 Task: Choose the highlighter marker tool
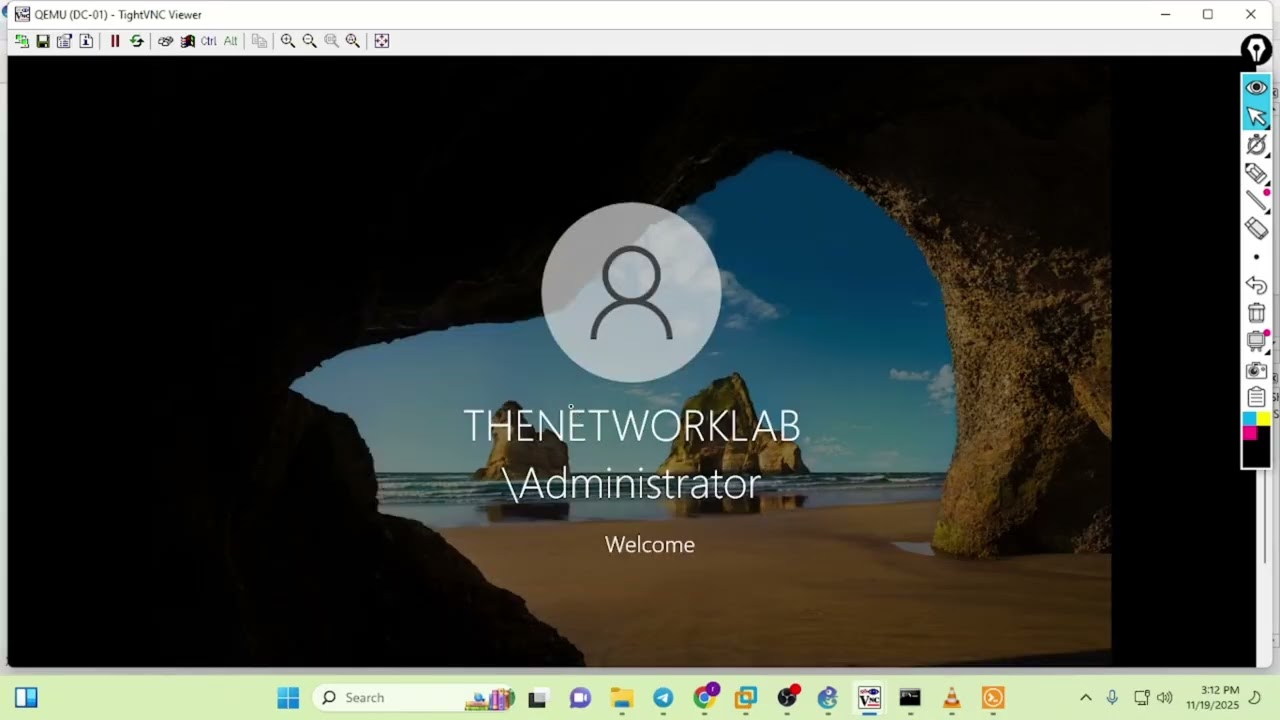pyautogui.click(x=1256, y=174)
